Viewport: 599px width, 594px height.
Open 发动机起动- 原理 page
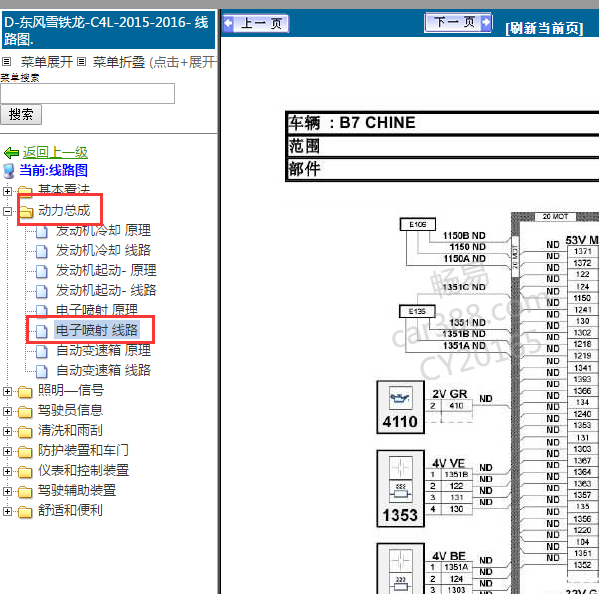[106, 270]
